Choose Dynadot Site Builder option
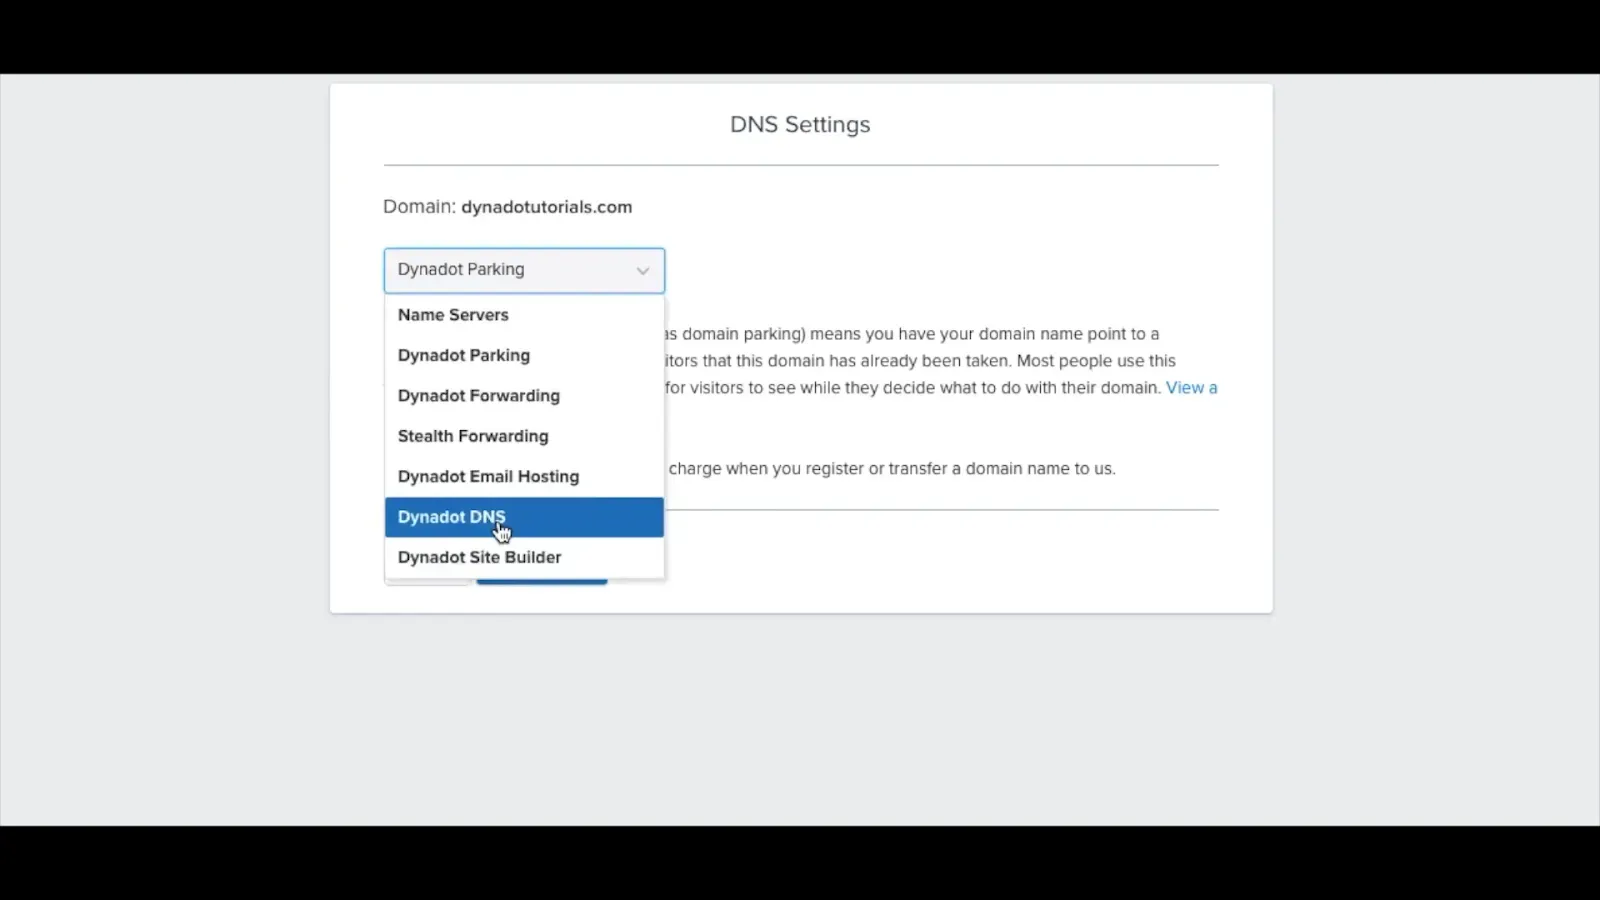Viewport: 1600px width, 900px height. [x=524, y=557]
